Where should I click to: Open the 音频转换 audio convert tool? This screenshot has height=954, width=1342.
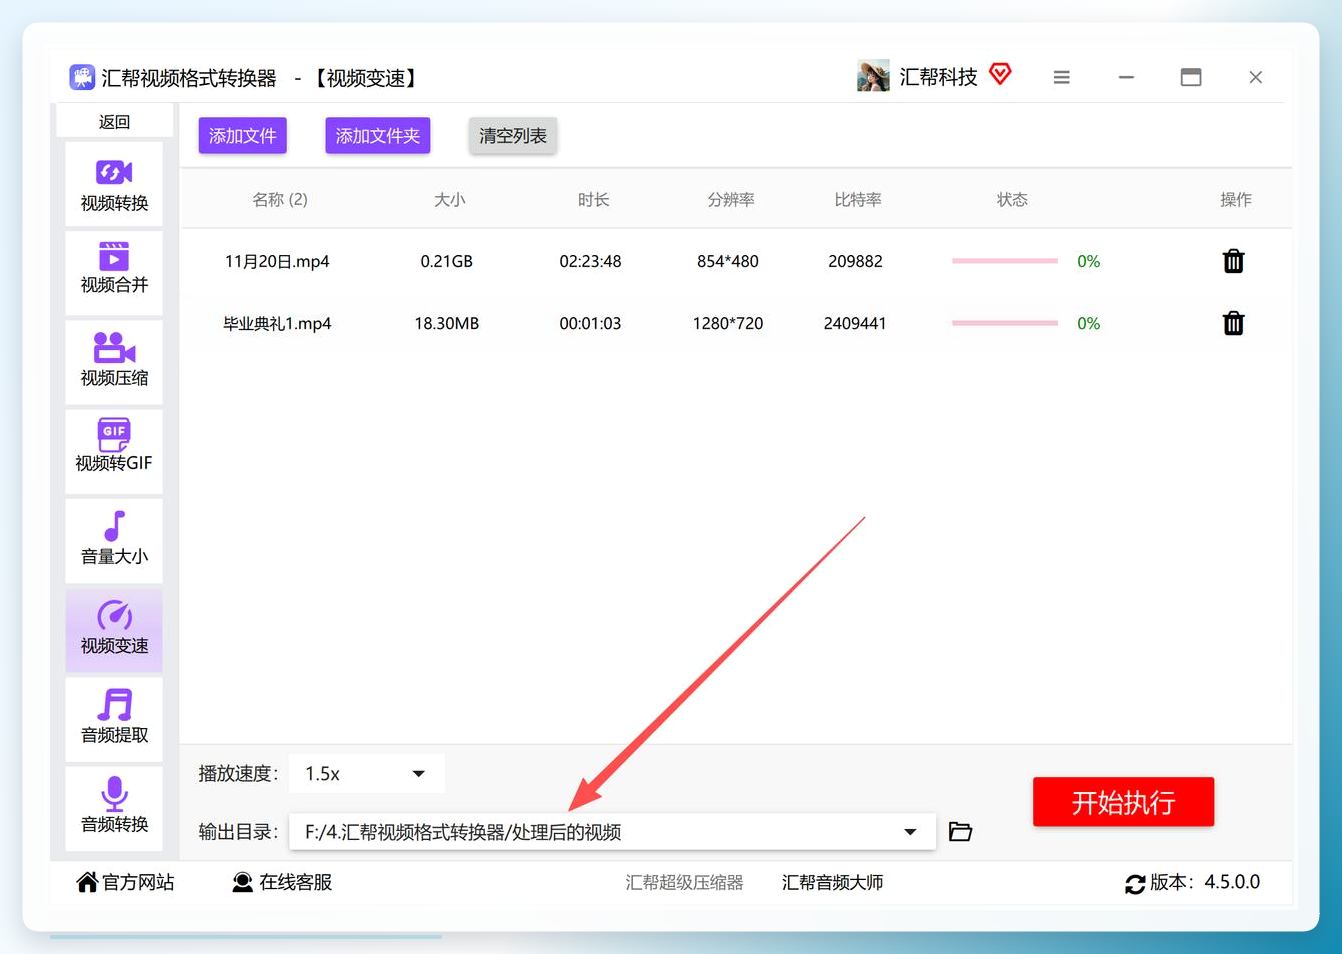pos(114,807)
